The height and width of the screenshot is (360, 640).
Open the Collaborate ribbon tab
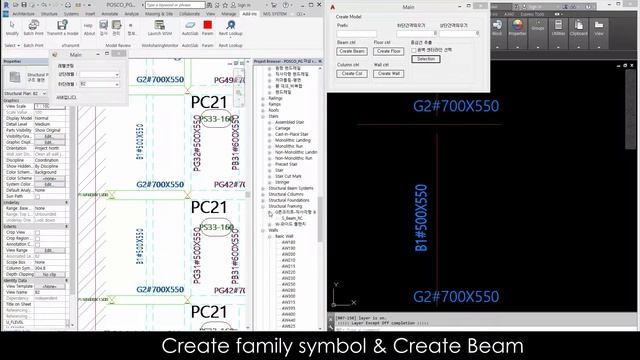[189, 14]
